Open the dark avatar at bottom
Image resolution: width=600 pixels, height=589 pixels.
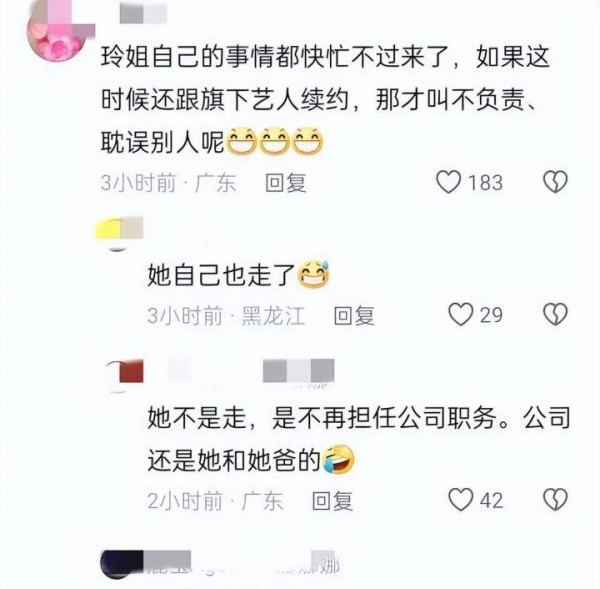tap(122, 565)
